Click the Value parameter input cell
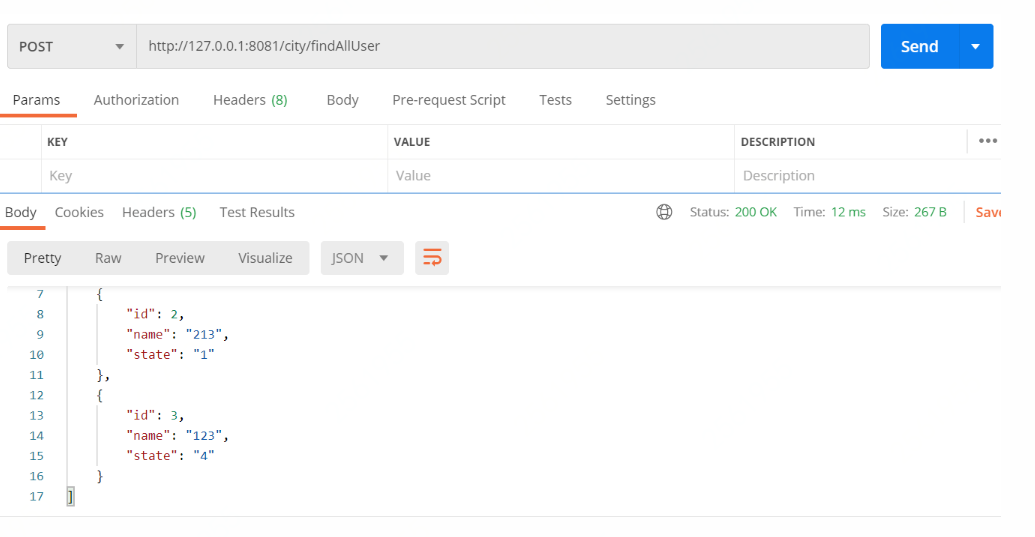Screen dimensions: 1035x537 coord(561,175)
